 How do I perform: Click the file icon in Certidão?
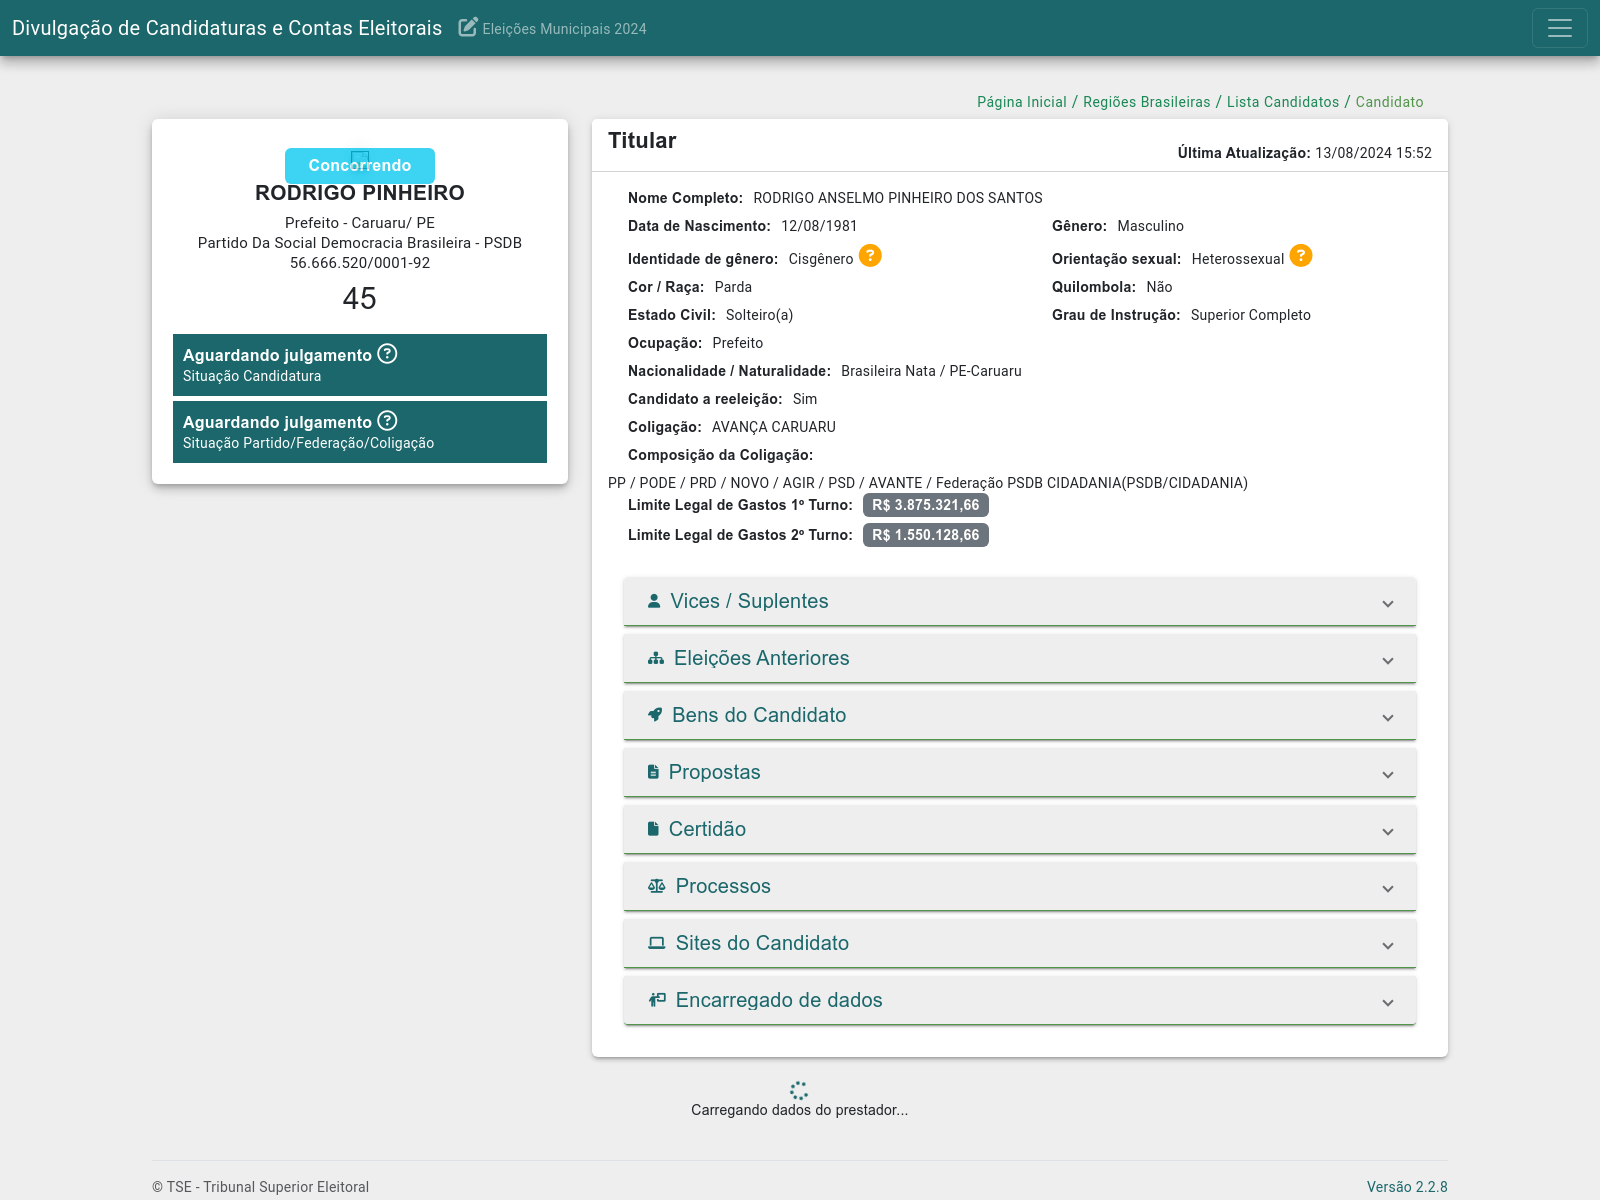pyautogui.click(x=653, y=829)
